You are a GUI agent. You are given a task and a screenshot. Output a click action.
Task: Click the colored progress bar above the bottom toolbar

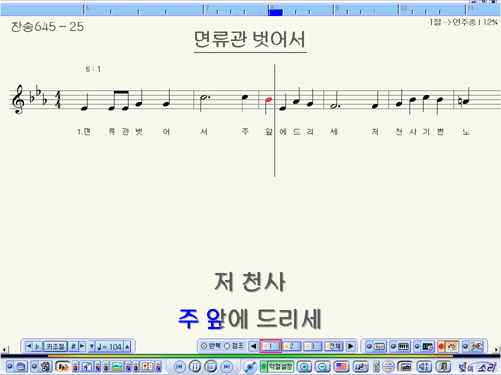click(x=250, y=356)
